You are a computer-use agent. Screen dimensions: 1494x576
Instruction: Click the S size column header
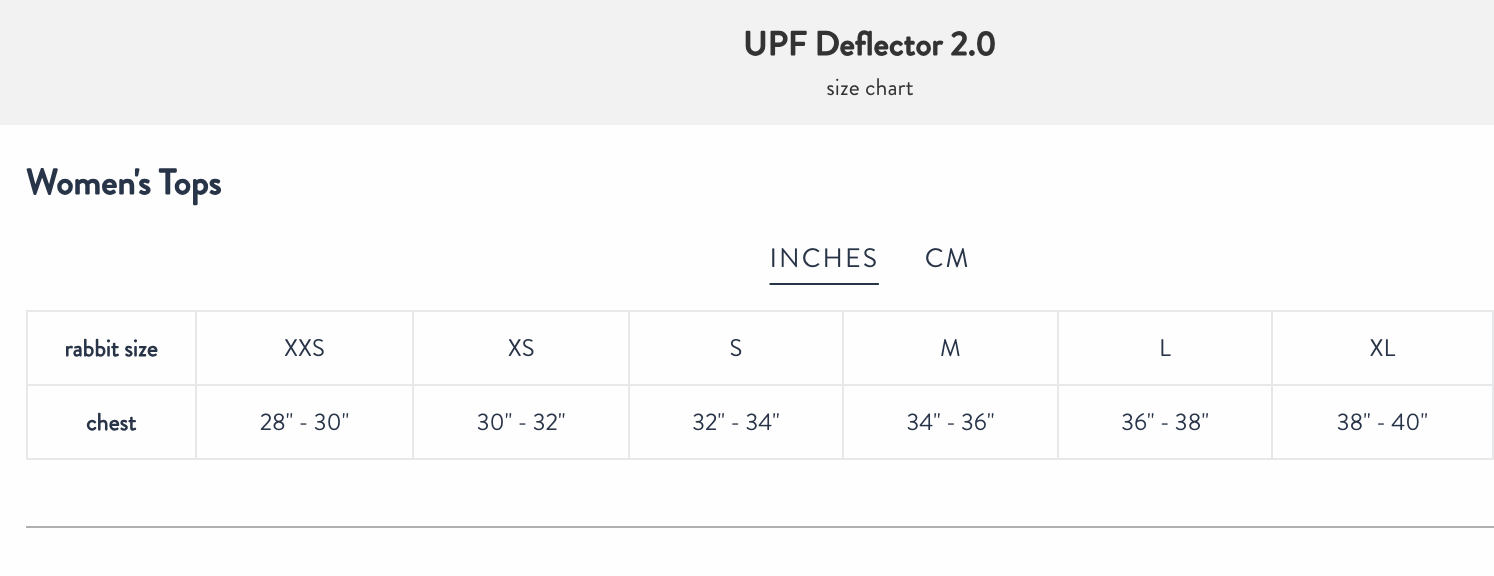(736, 348)
